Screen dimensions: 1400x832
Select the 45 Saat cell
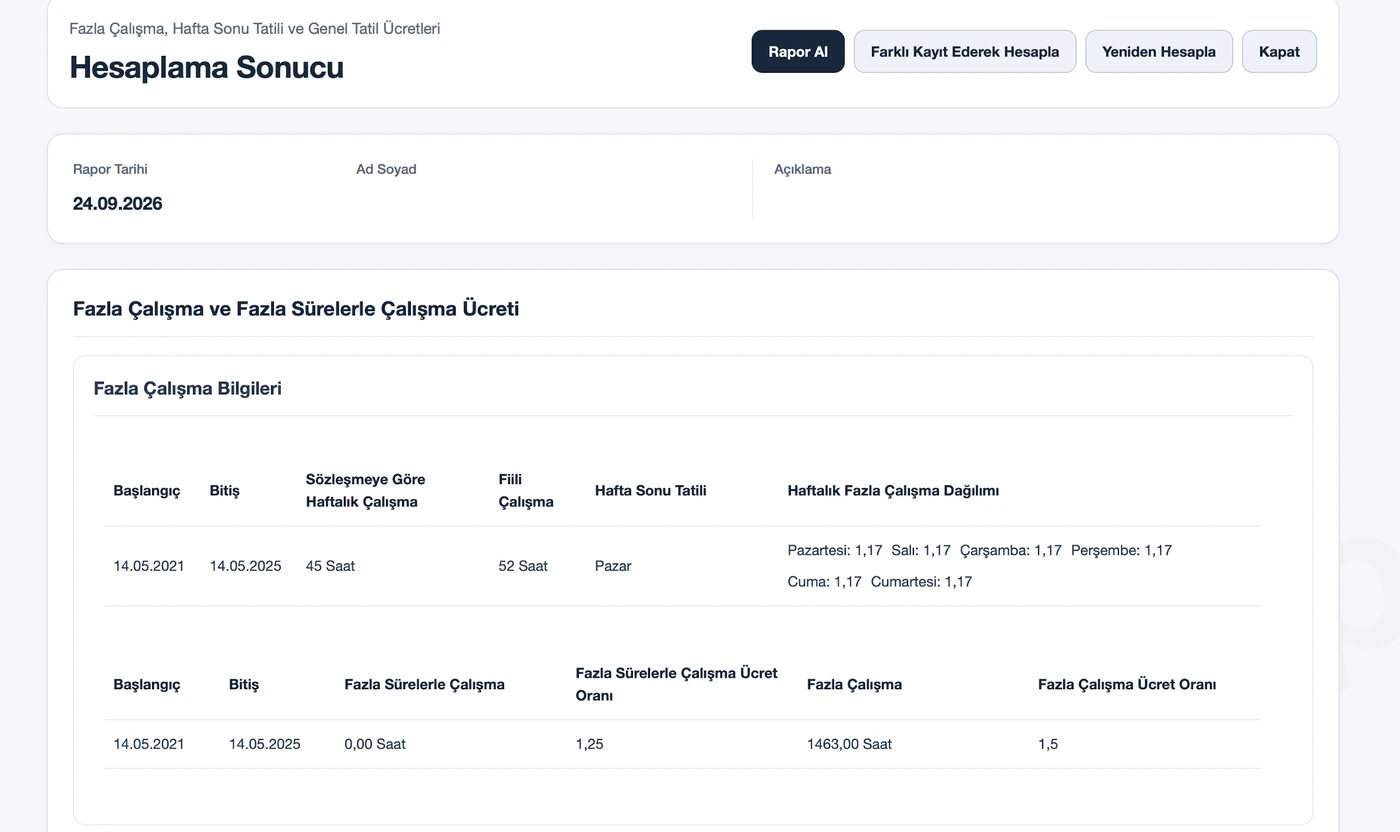(331, 566)
